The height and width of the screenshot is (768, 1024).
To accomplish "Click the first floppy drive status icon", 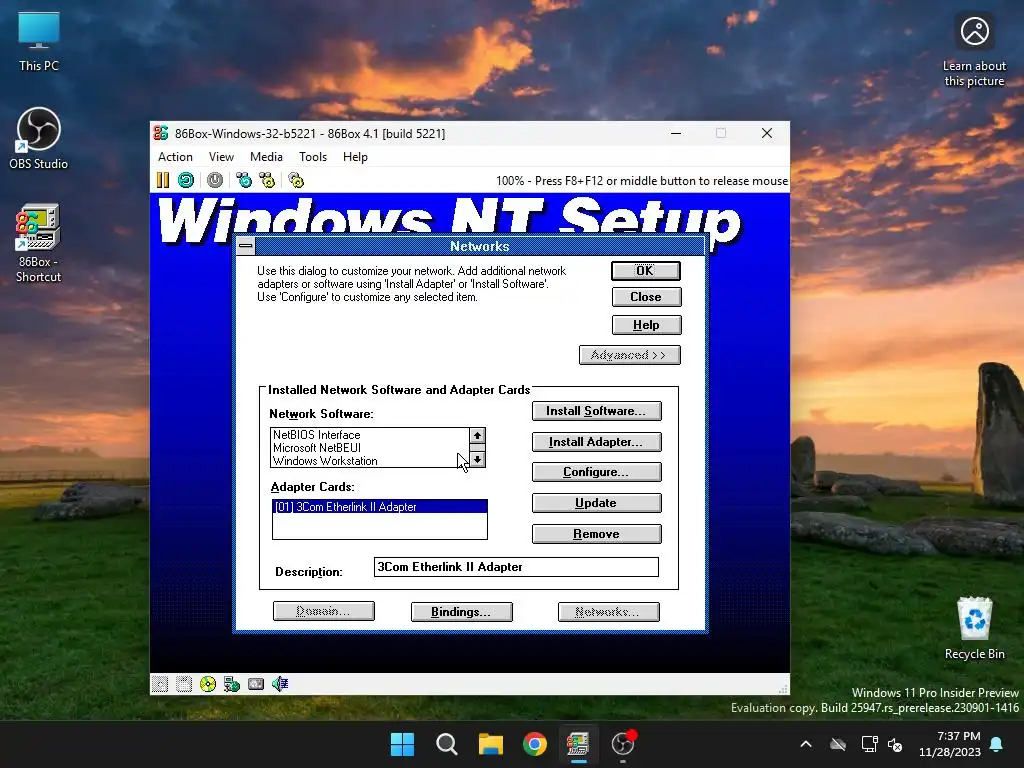I will point(160,684).
